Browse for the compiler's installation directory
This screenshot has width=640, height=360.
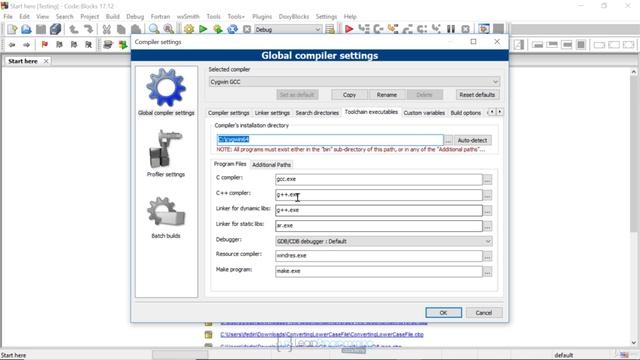pos(448,140)
